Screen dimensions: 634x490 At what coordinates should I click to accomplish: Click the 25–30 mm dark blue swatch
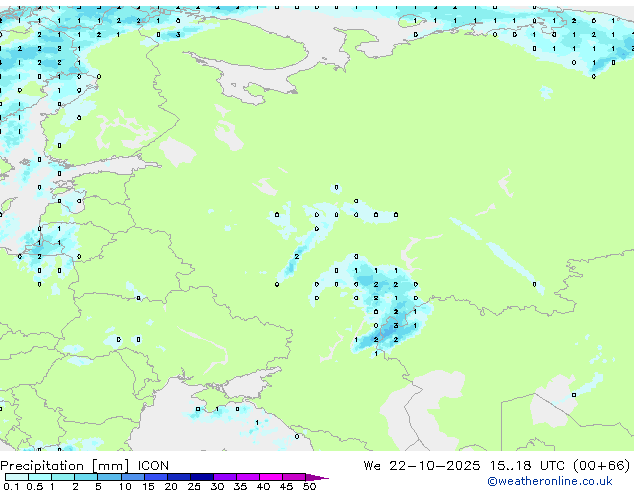click(202, 477)
